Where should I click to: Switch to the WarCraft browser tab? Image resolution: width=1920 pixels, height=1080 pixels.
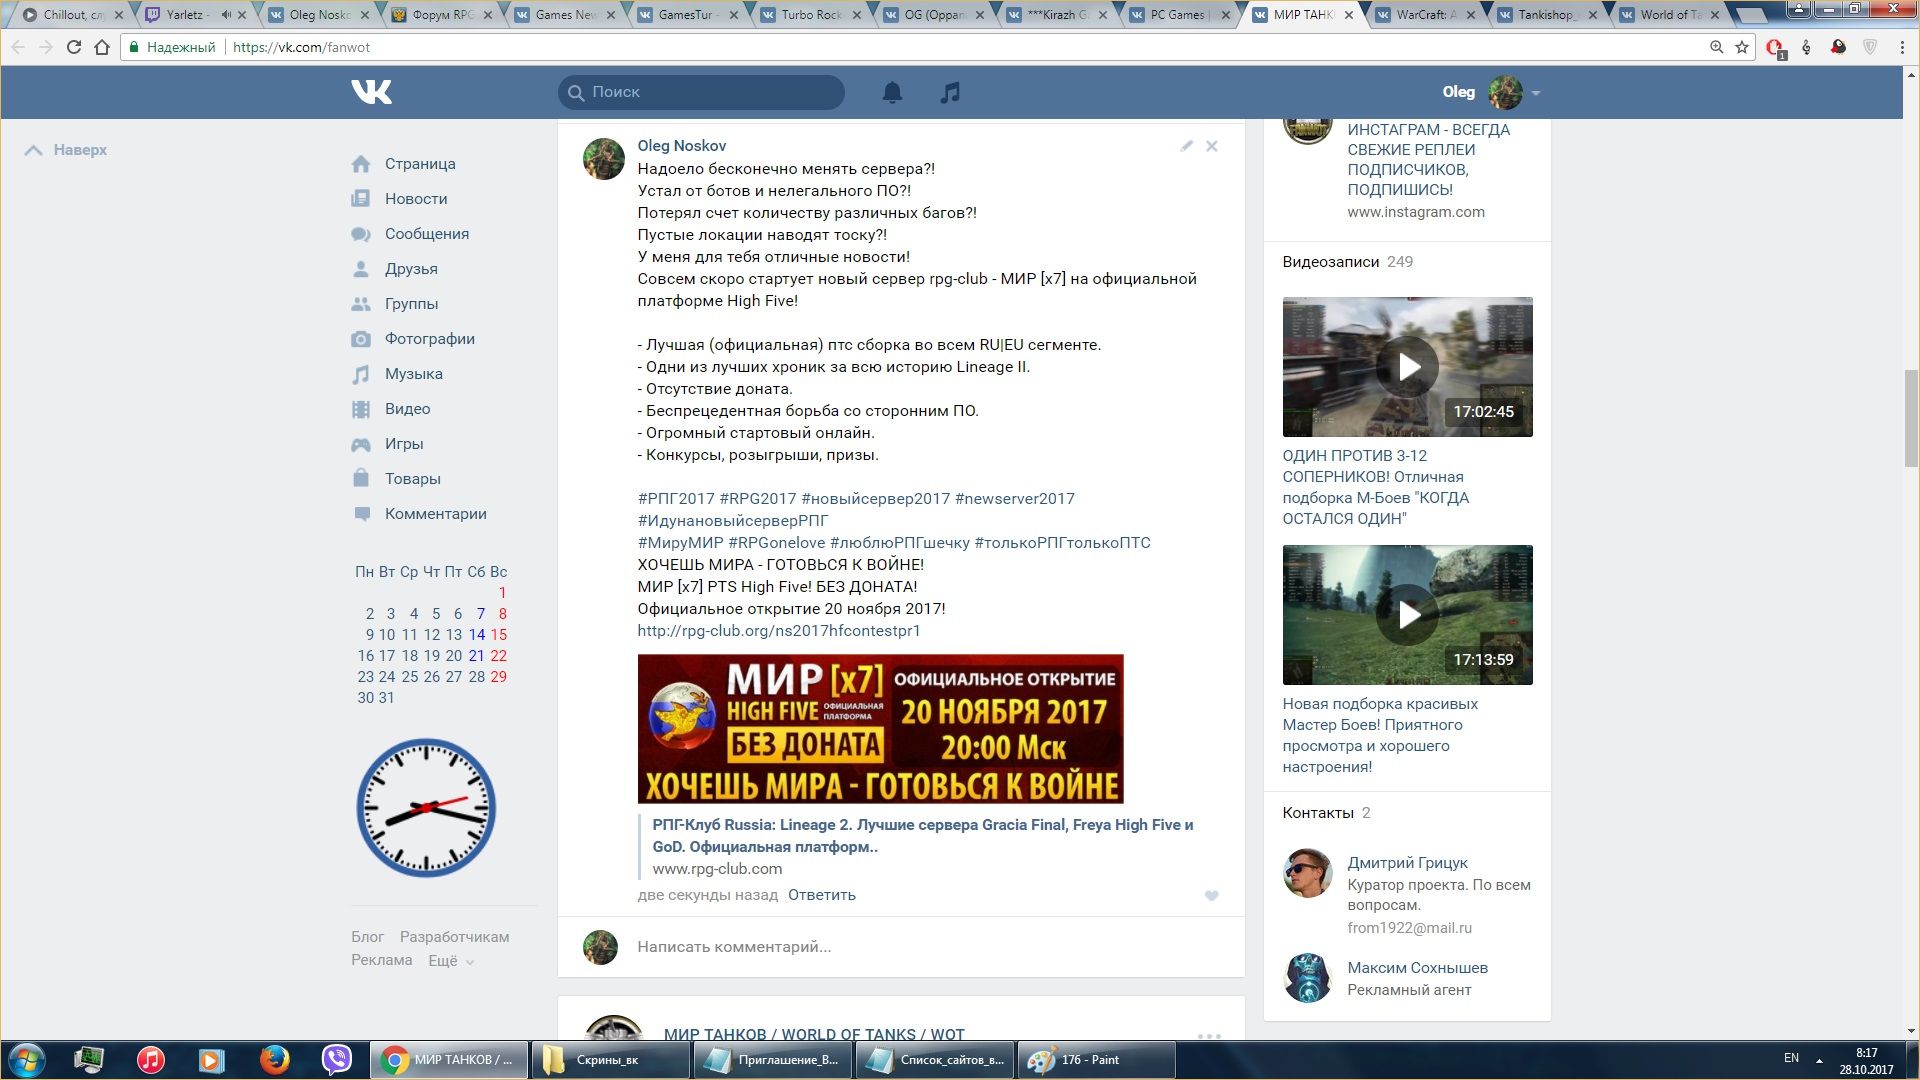click(x=1420, y=15)
